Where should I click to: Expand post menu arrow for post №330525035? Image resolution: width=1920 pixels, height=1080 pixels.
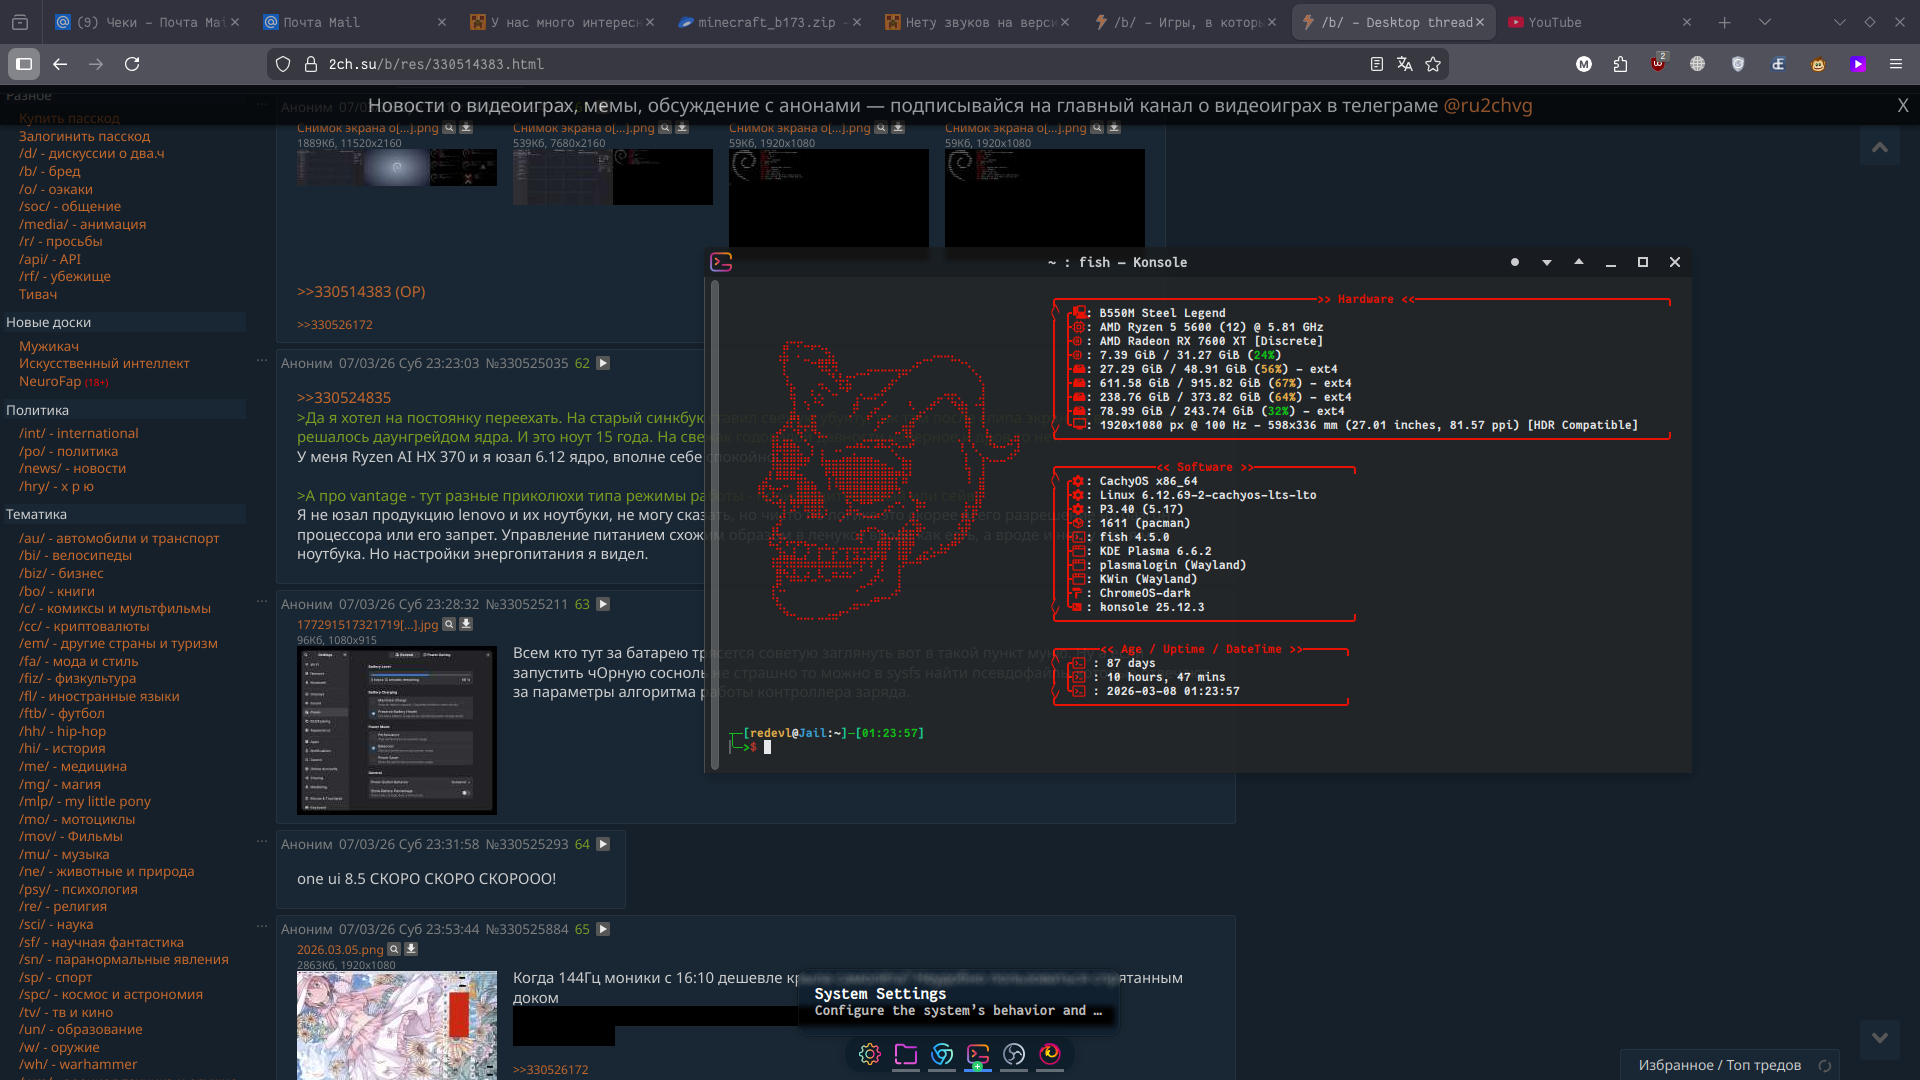pyautogui.click(x=603, y=363)
